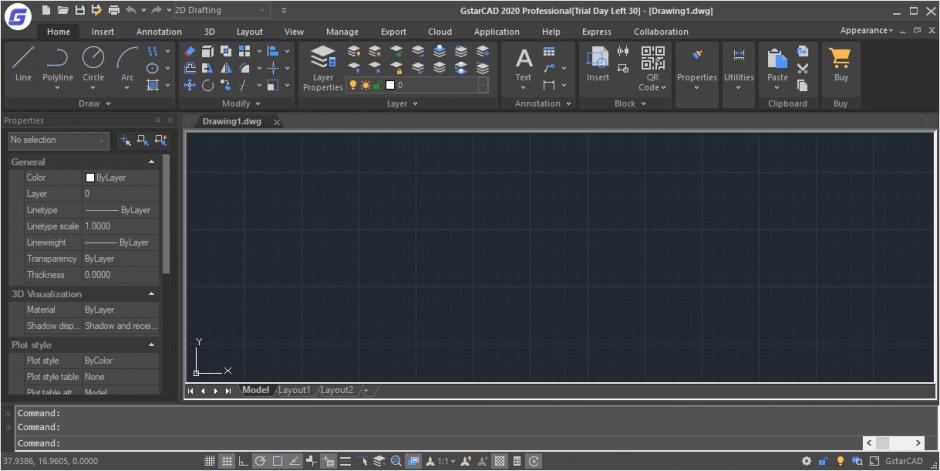Viewport: 940px width, 471px height.
Task: Click the Rotate tool icon
Action: [x=208, y=85]
